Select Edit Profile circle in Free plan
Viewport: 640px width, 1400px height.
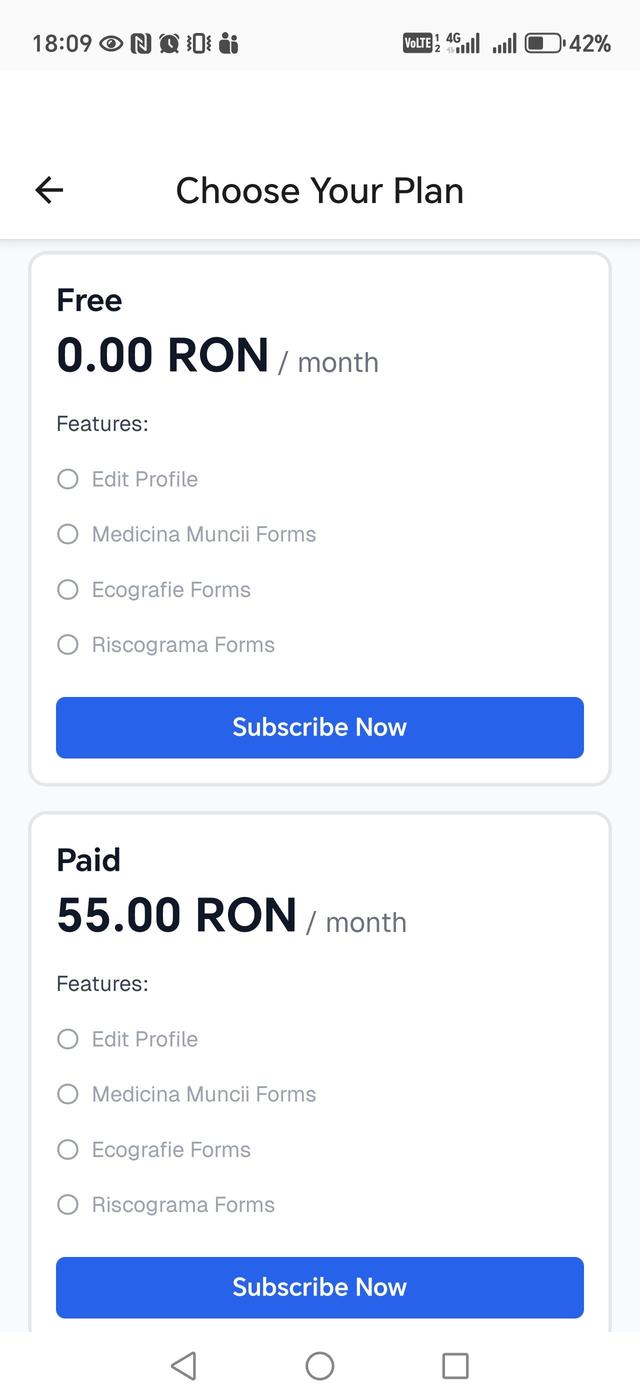pos(68,479)
